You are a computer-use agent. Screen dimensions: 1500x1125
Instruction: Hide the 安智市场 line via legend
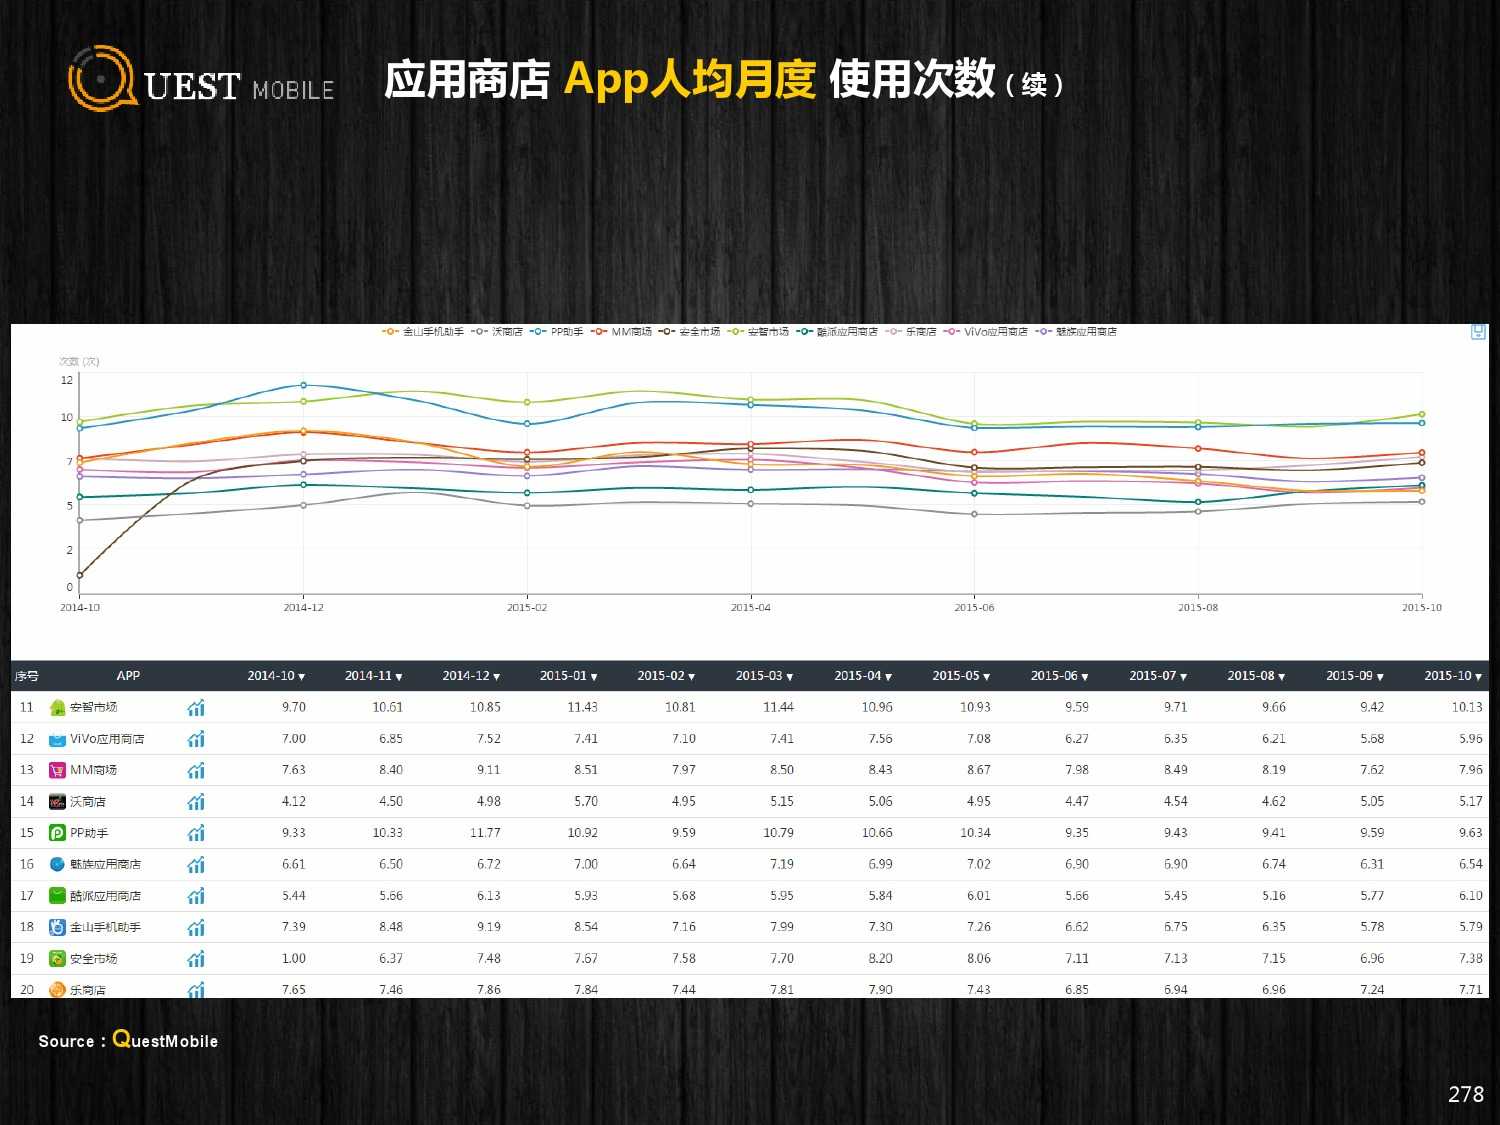pos(758,332)
